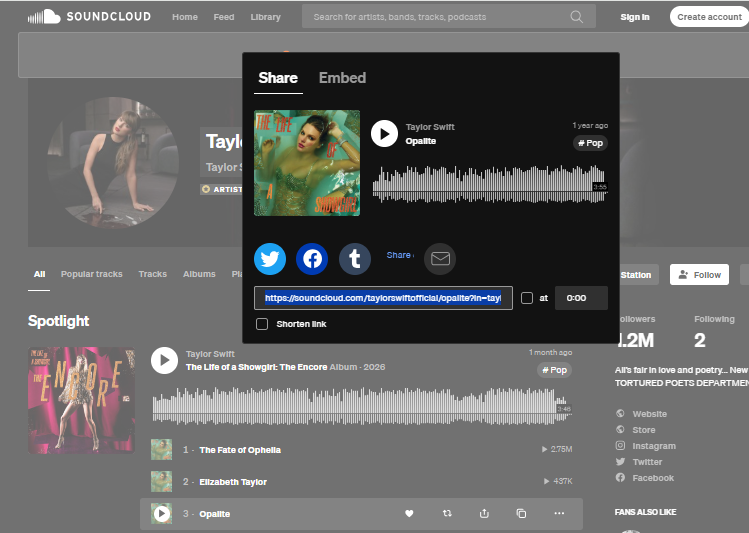Open the Popular tracks tab
This screenshot has width=749, height=533.
(92, 274)
